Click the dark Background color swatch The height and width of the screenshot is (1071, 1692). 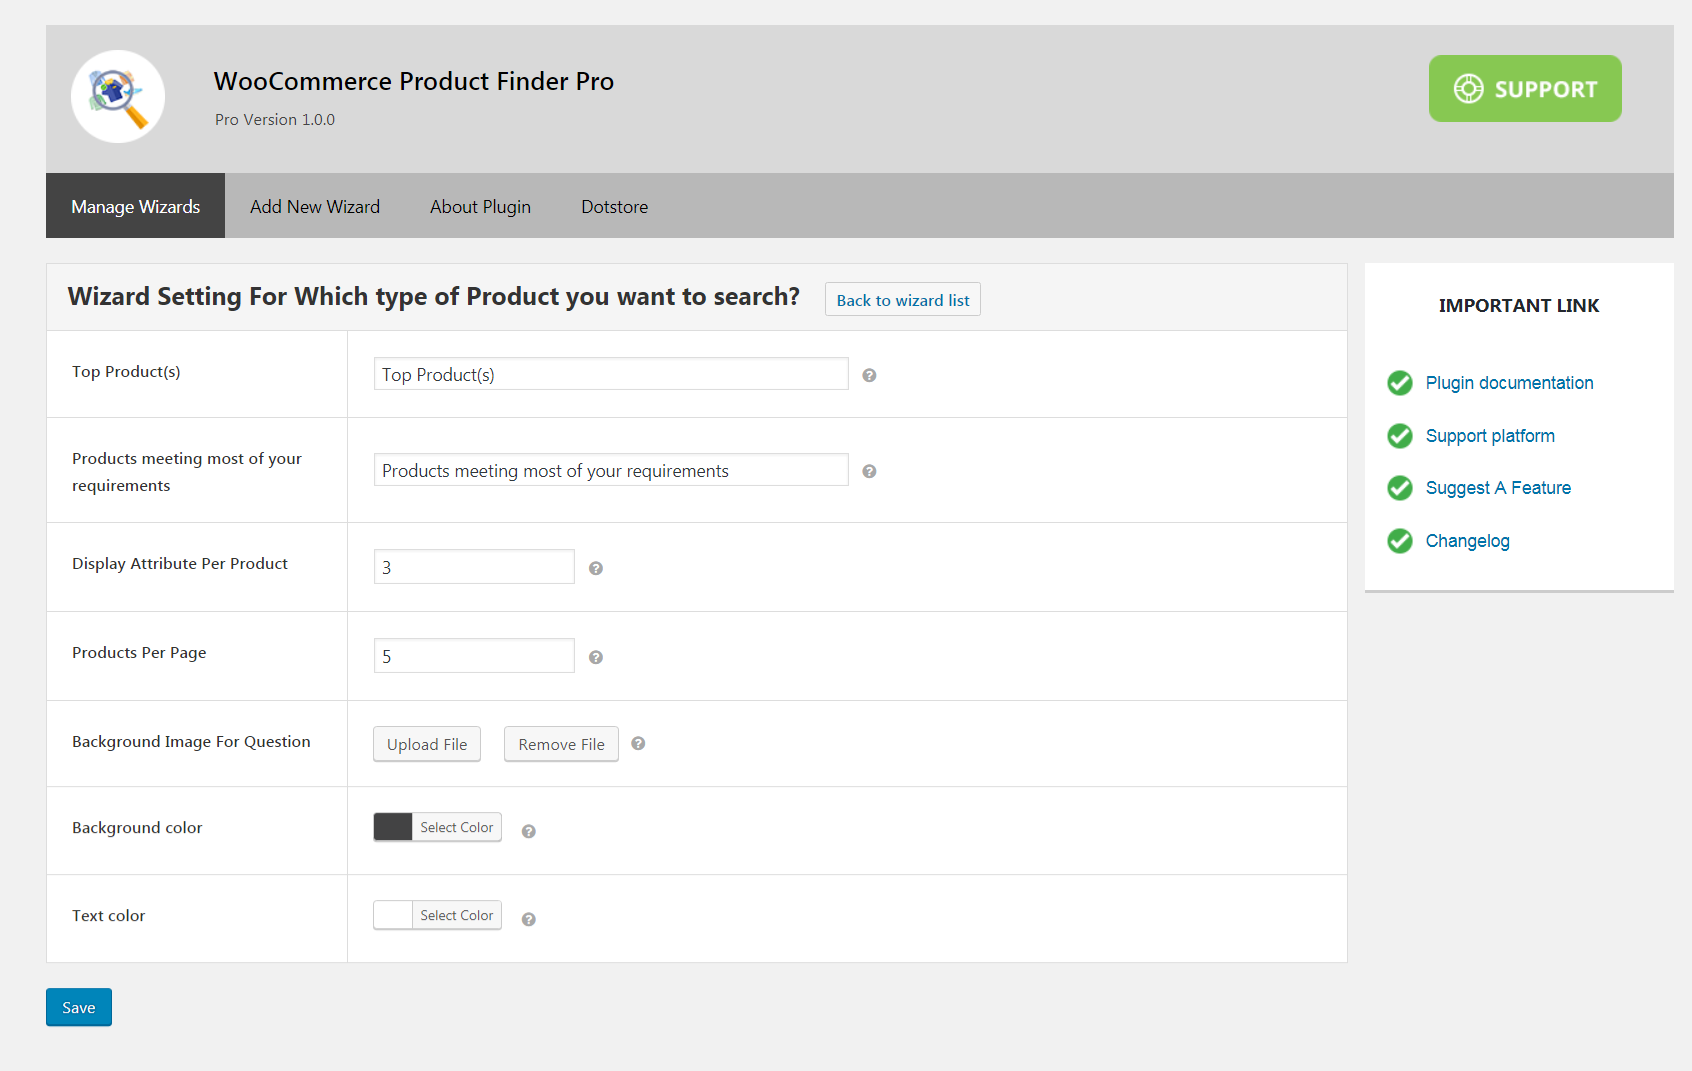coord(393,827)
